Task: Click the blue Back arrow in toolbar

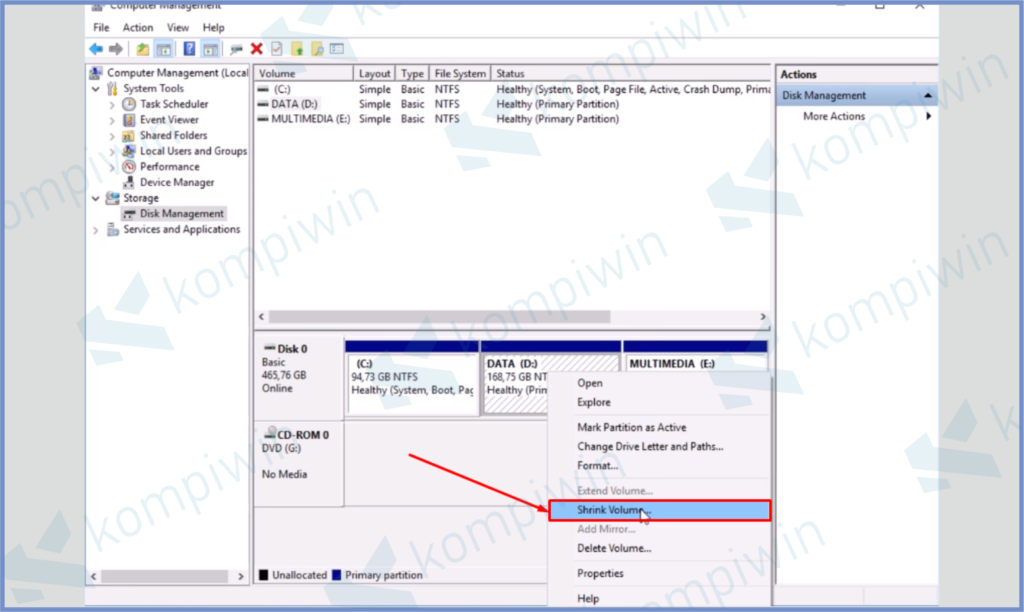Action: (x=96, y=48)
